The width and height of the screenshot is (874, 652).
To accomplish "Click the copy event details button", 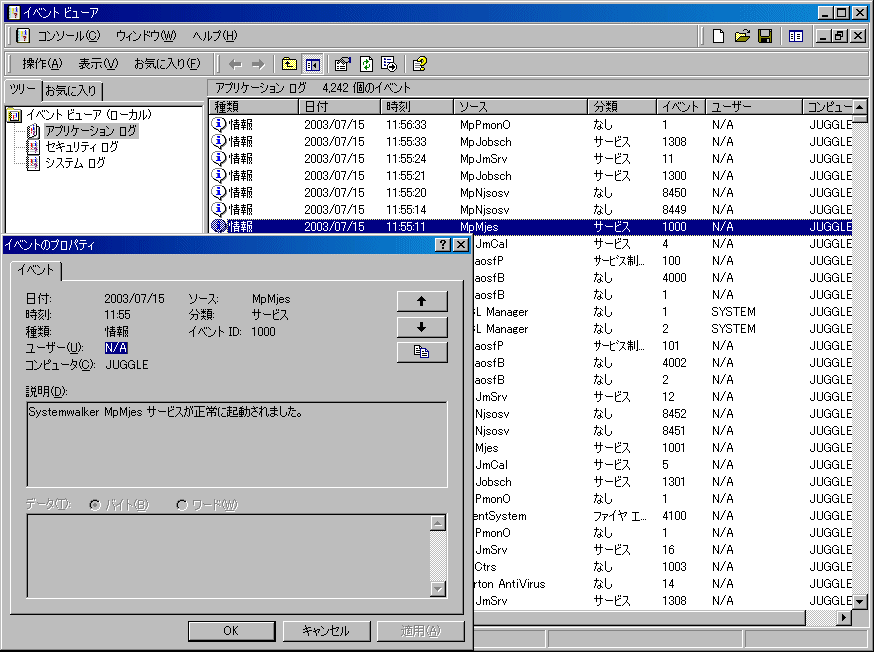I will click(x=421, y=352).
